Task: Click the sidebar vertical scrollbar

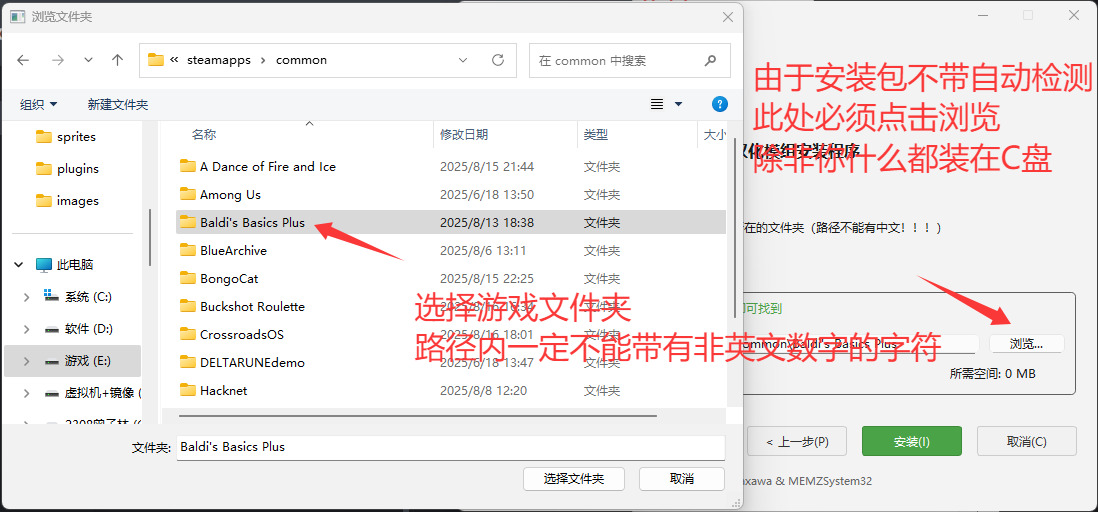Action: click(x=151, y=238)
